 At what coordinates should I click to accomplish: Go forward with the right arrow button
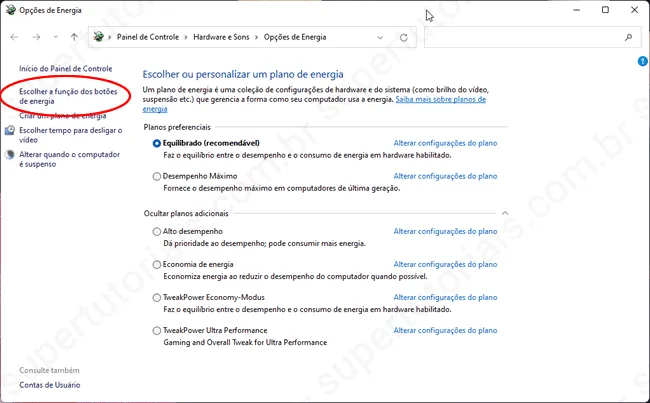pos(36,37)
